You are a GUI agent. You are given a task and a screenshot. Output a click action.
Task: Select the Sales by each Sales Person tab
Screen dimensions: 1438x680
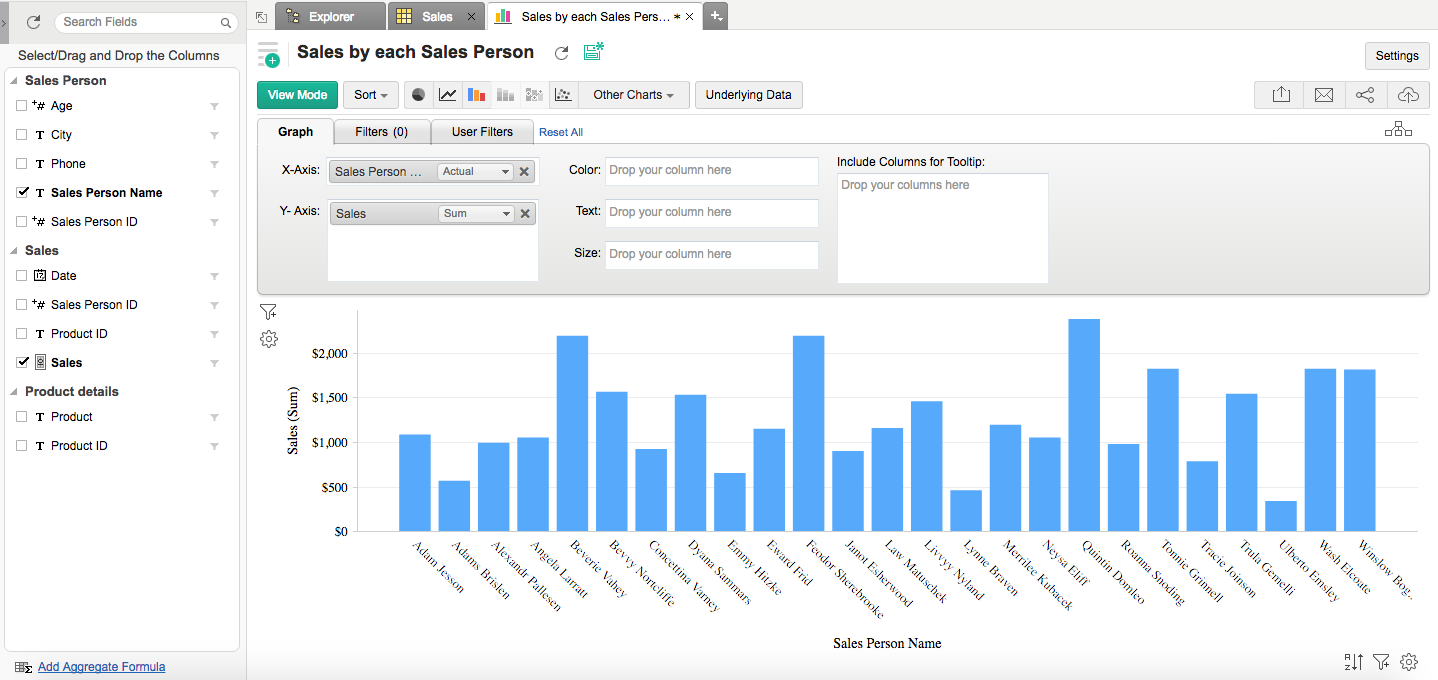click(596, 16)
